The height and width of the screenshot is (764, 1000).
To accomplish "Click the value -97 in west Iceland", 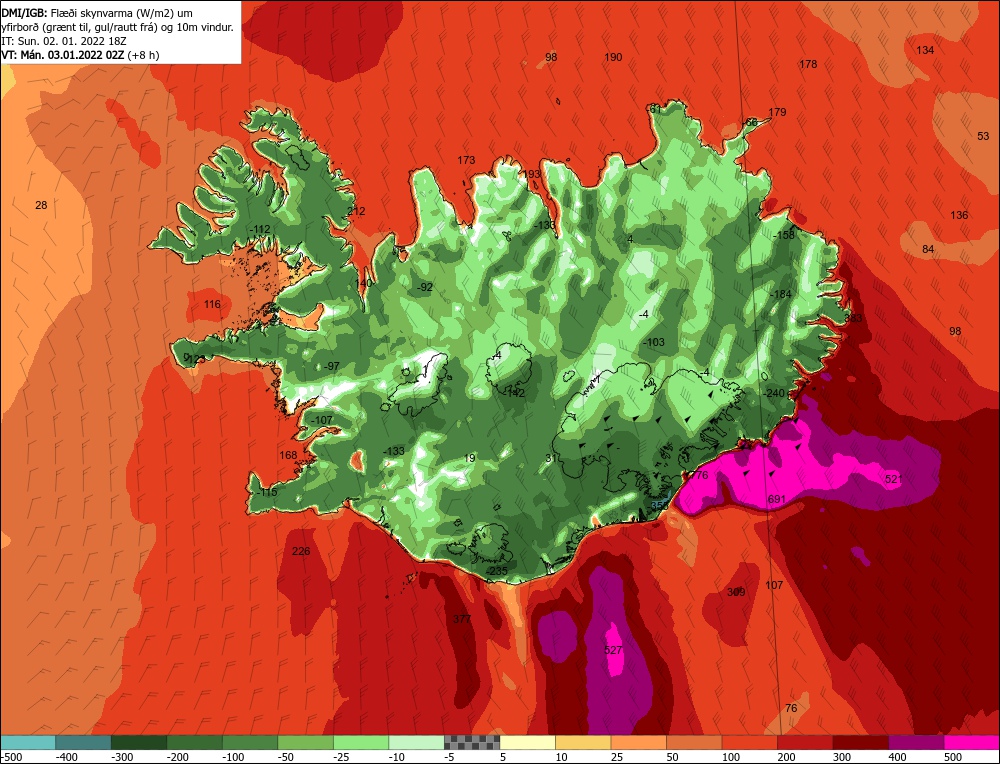I will 330,366.
